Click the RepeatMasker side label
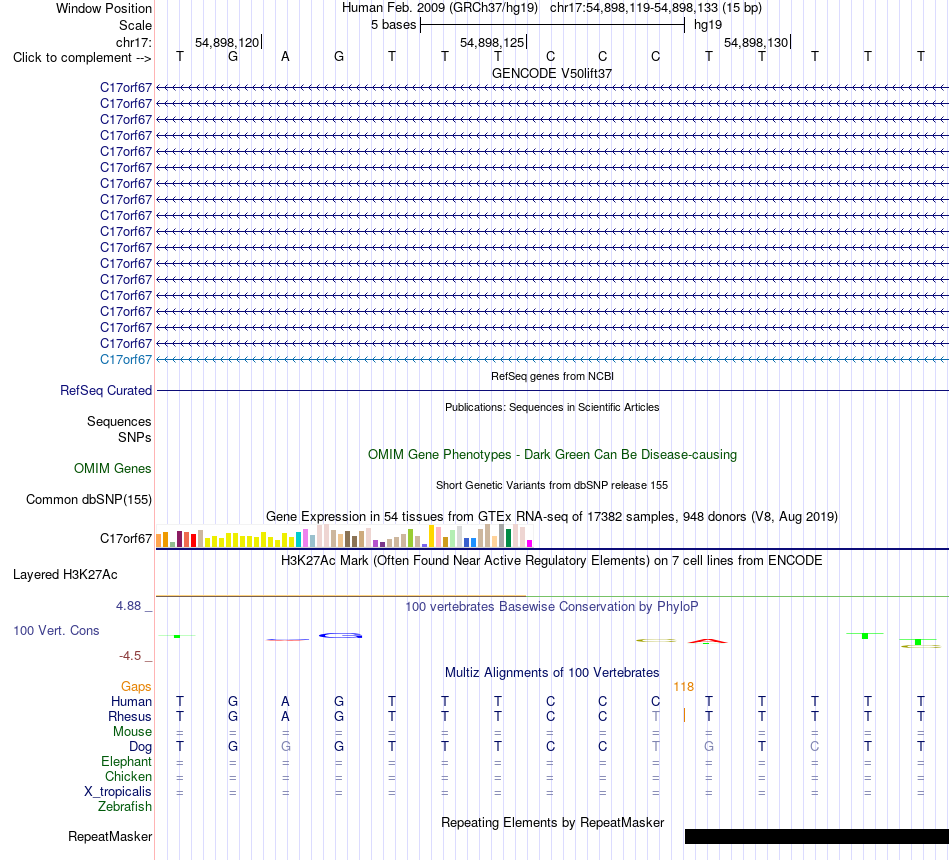This screenshot has height=860, width=950. pyautogui.click(x=110, y=836)
